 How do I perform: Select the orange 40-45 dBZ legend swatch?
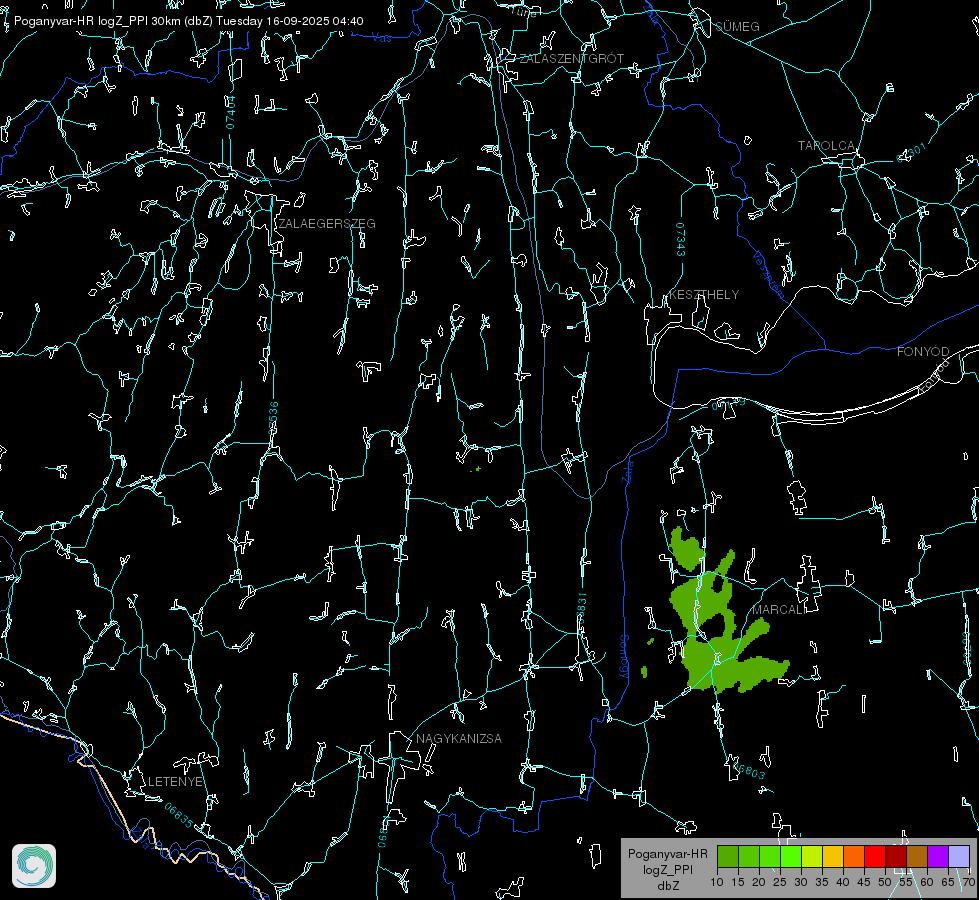pos(854,856)
